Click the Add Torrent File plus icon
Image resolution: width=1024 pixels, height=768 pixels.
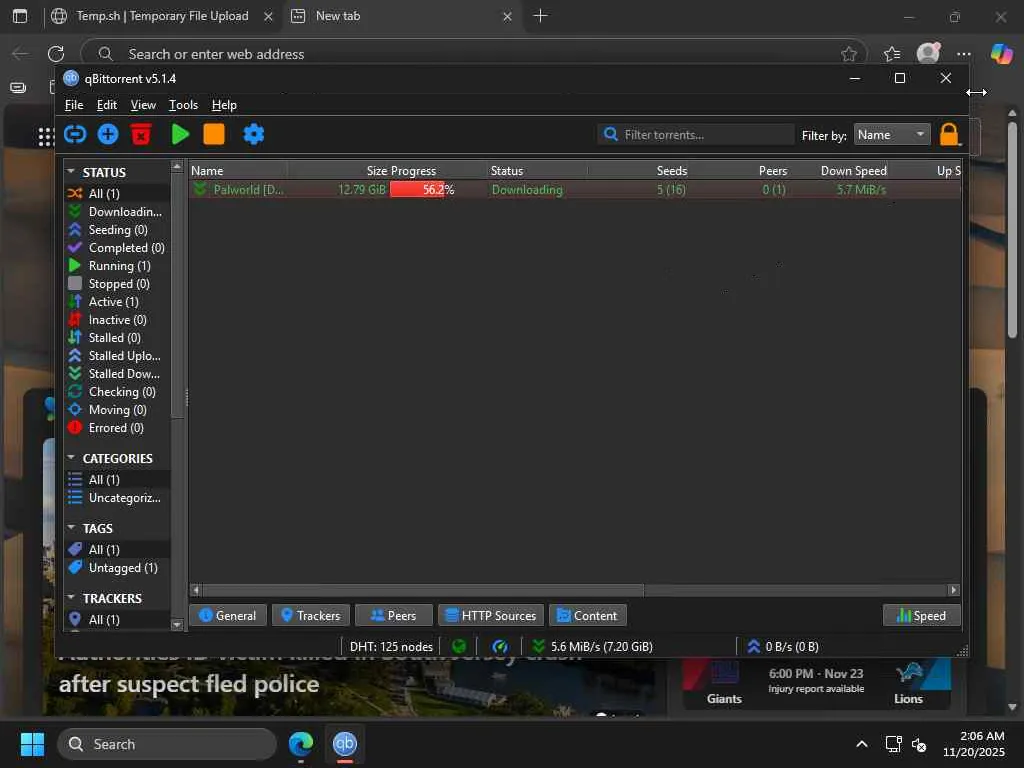tap(108, 135)
